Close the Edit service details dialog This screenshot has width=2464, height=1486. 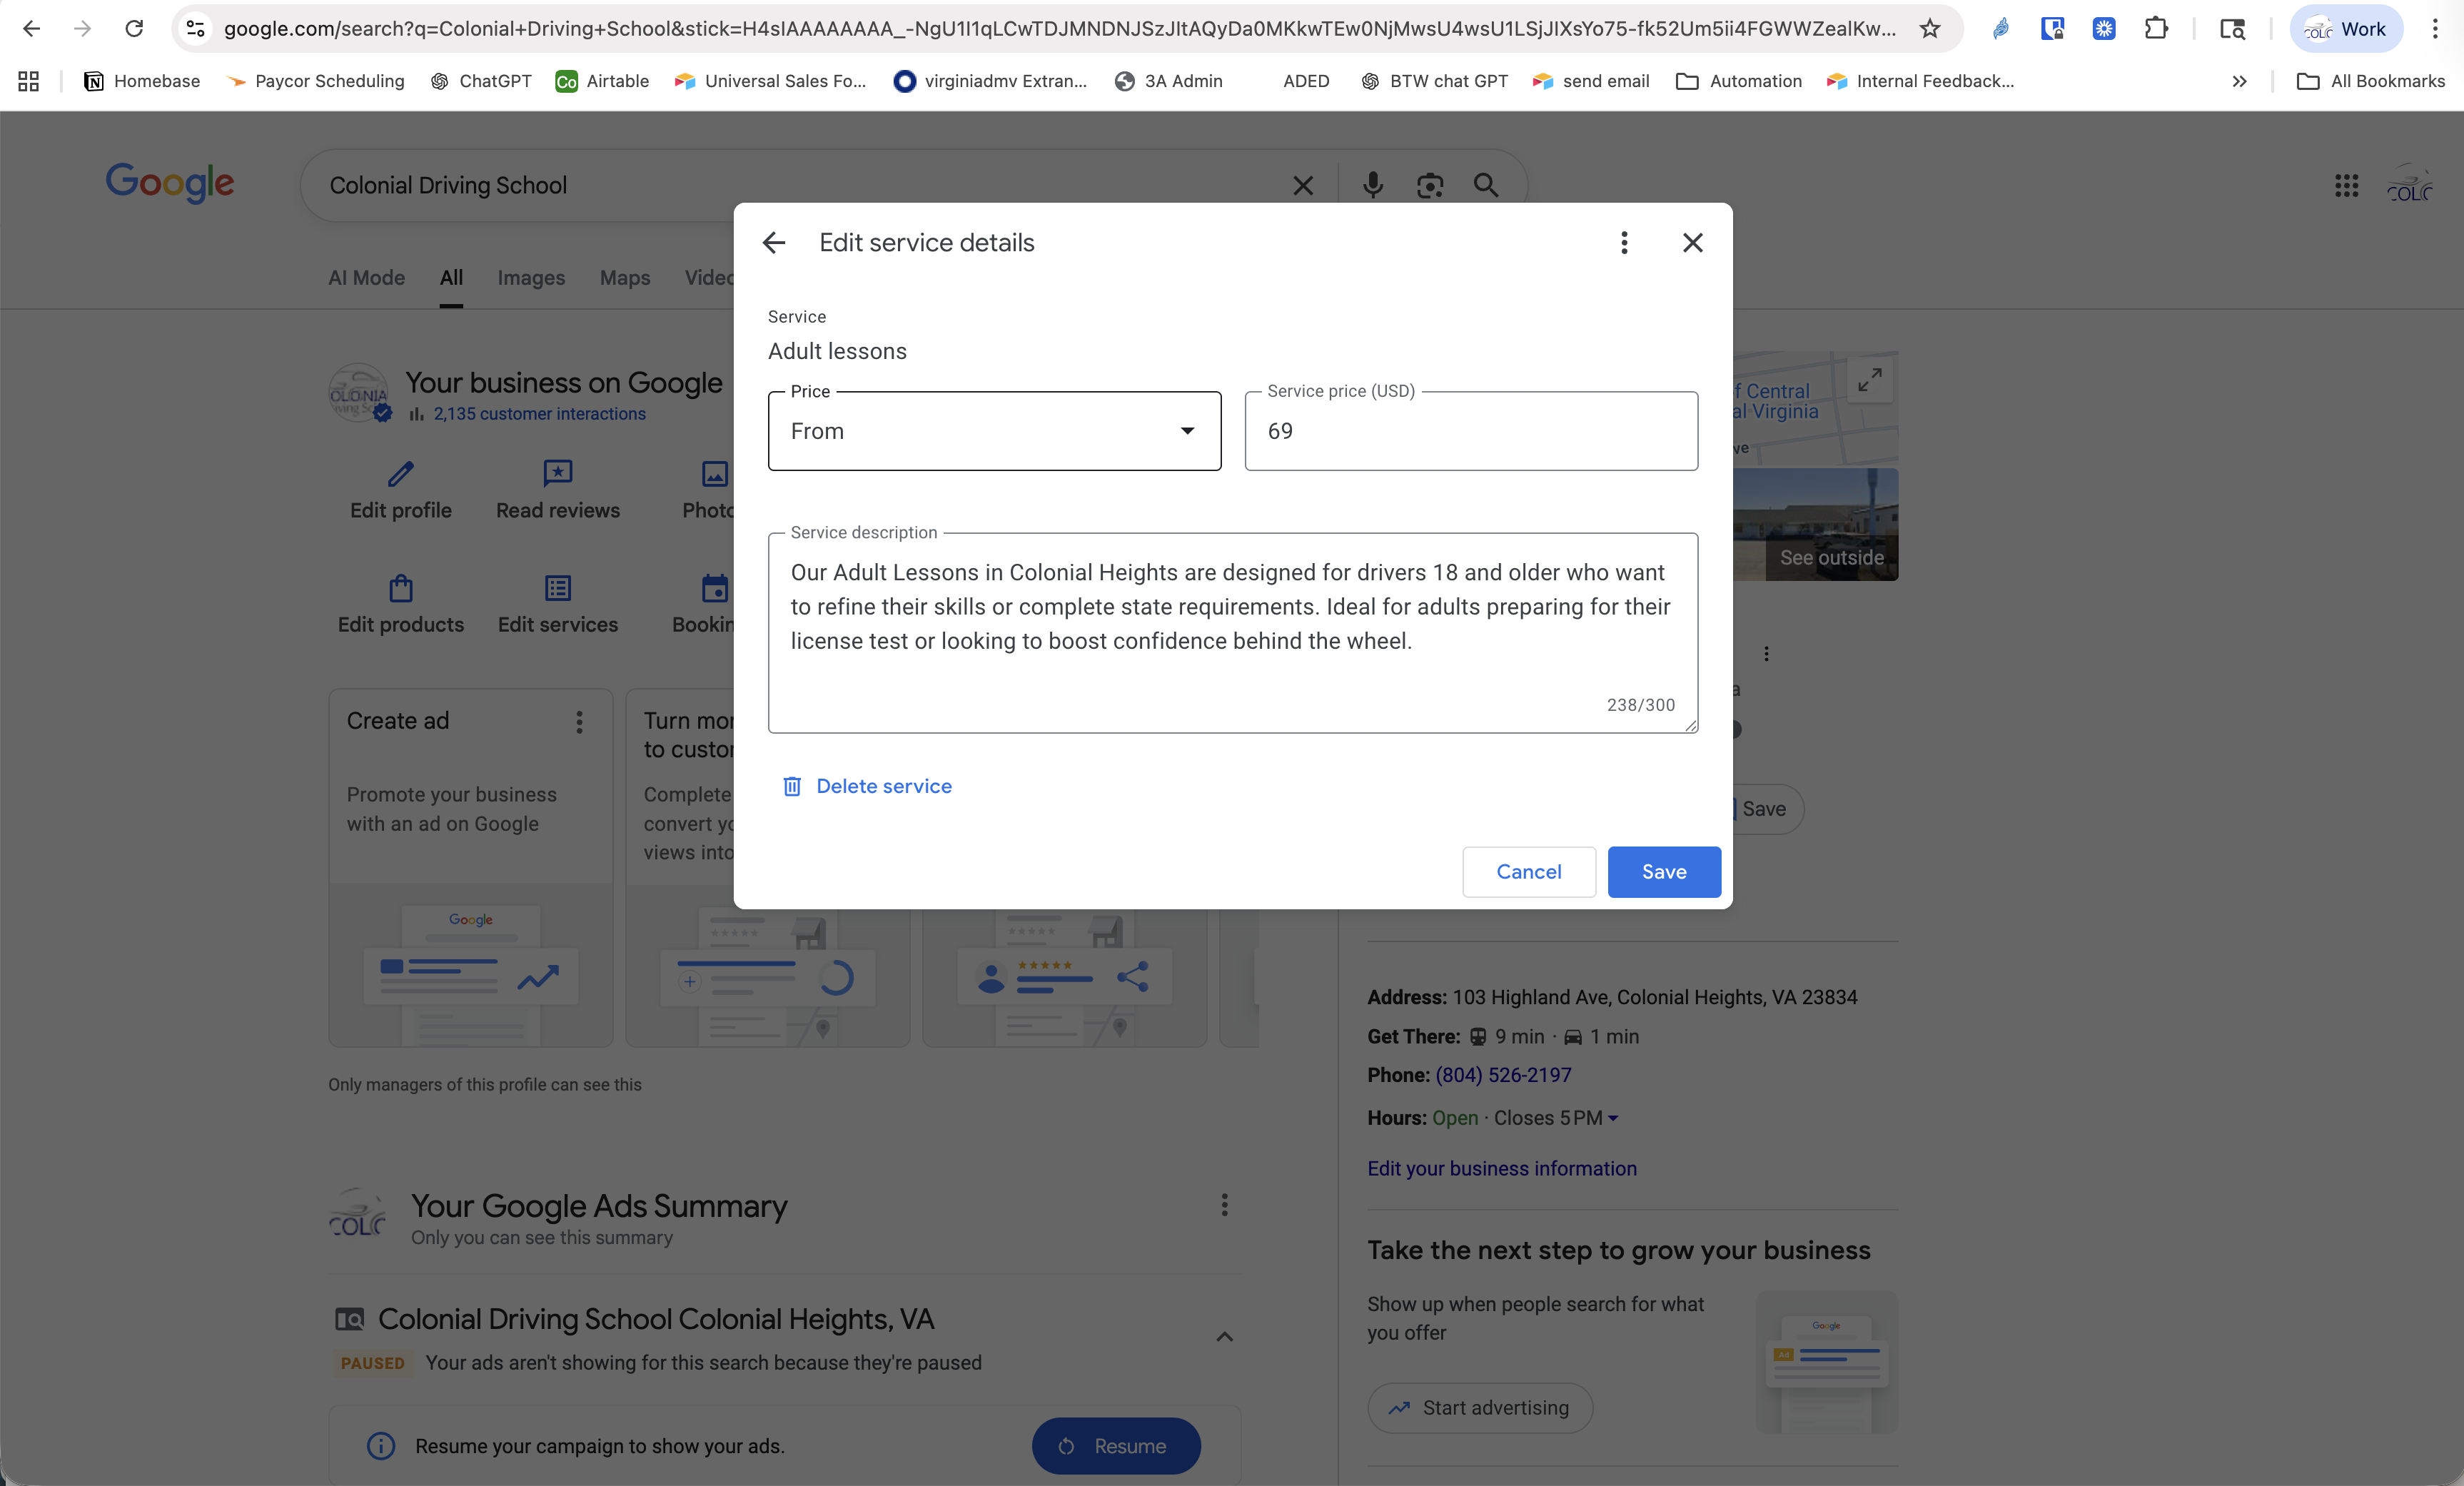point(1692,243)
